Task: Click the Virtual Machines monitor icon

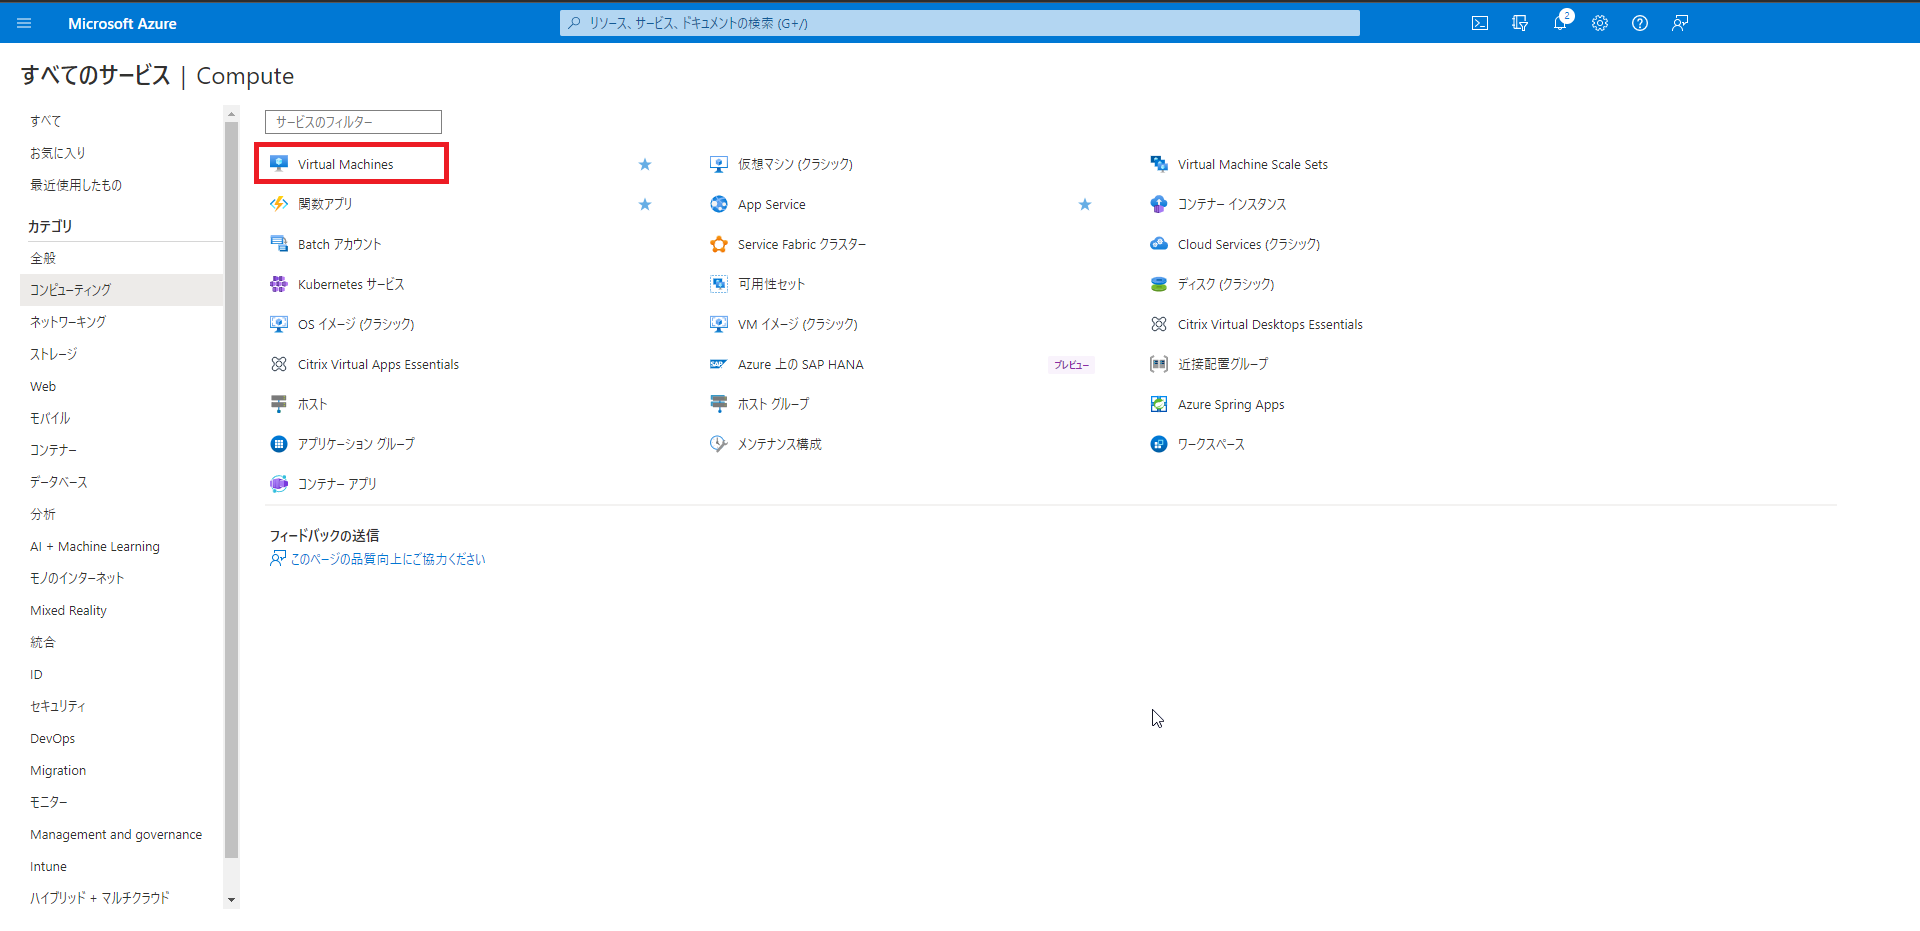Action: click(279, 164)
